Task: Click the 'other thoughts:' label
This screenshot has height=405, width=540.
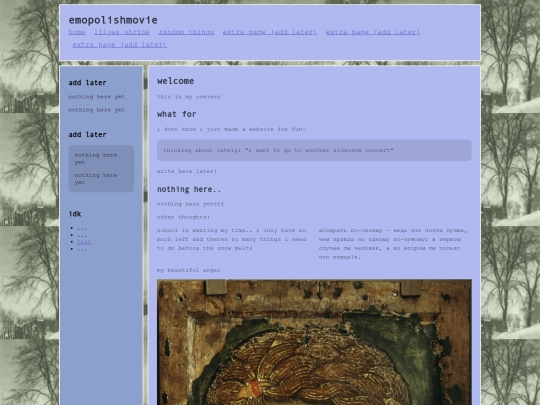Action: [183, 217]
